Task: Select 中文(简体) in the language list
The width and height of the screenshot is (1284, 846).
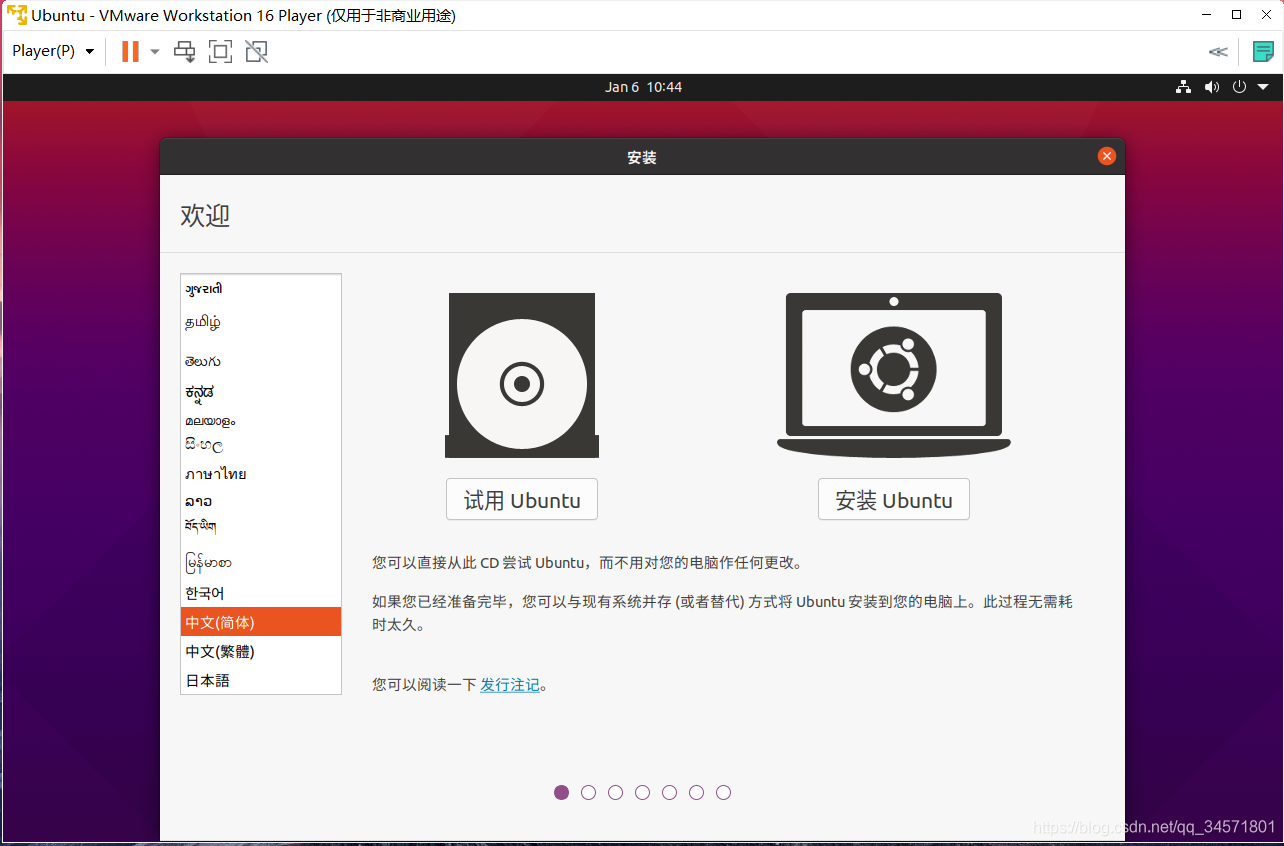Action: [261, 622]
